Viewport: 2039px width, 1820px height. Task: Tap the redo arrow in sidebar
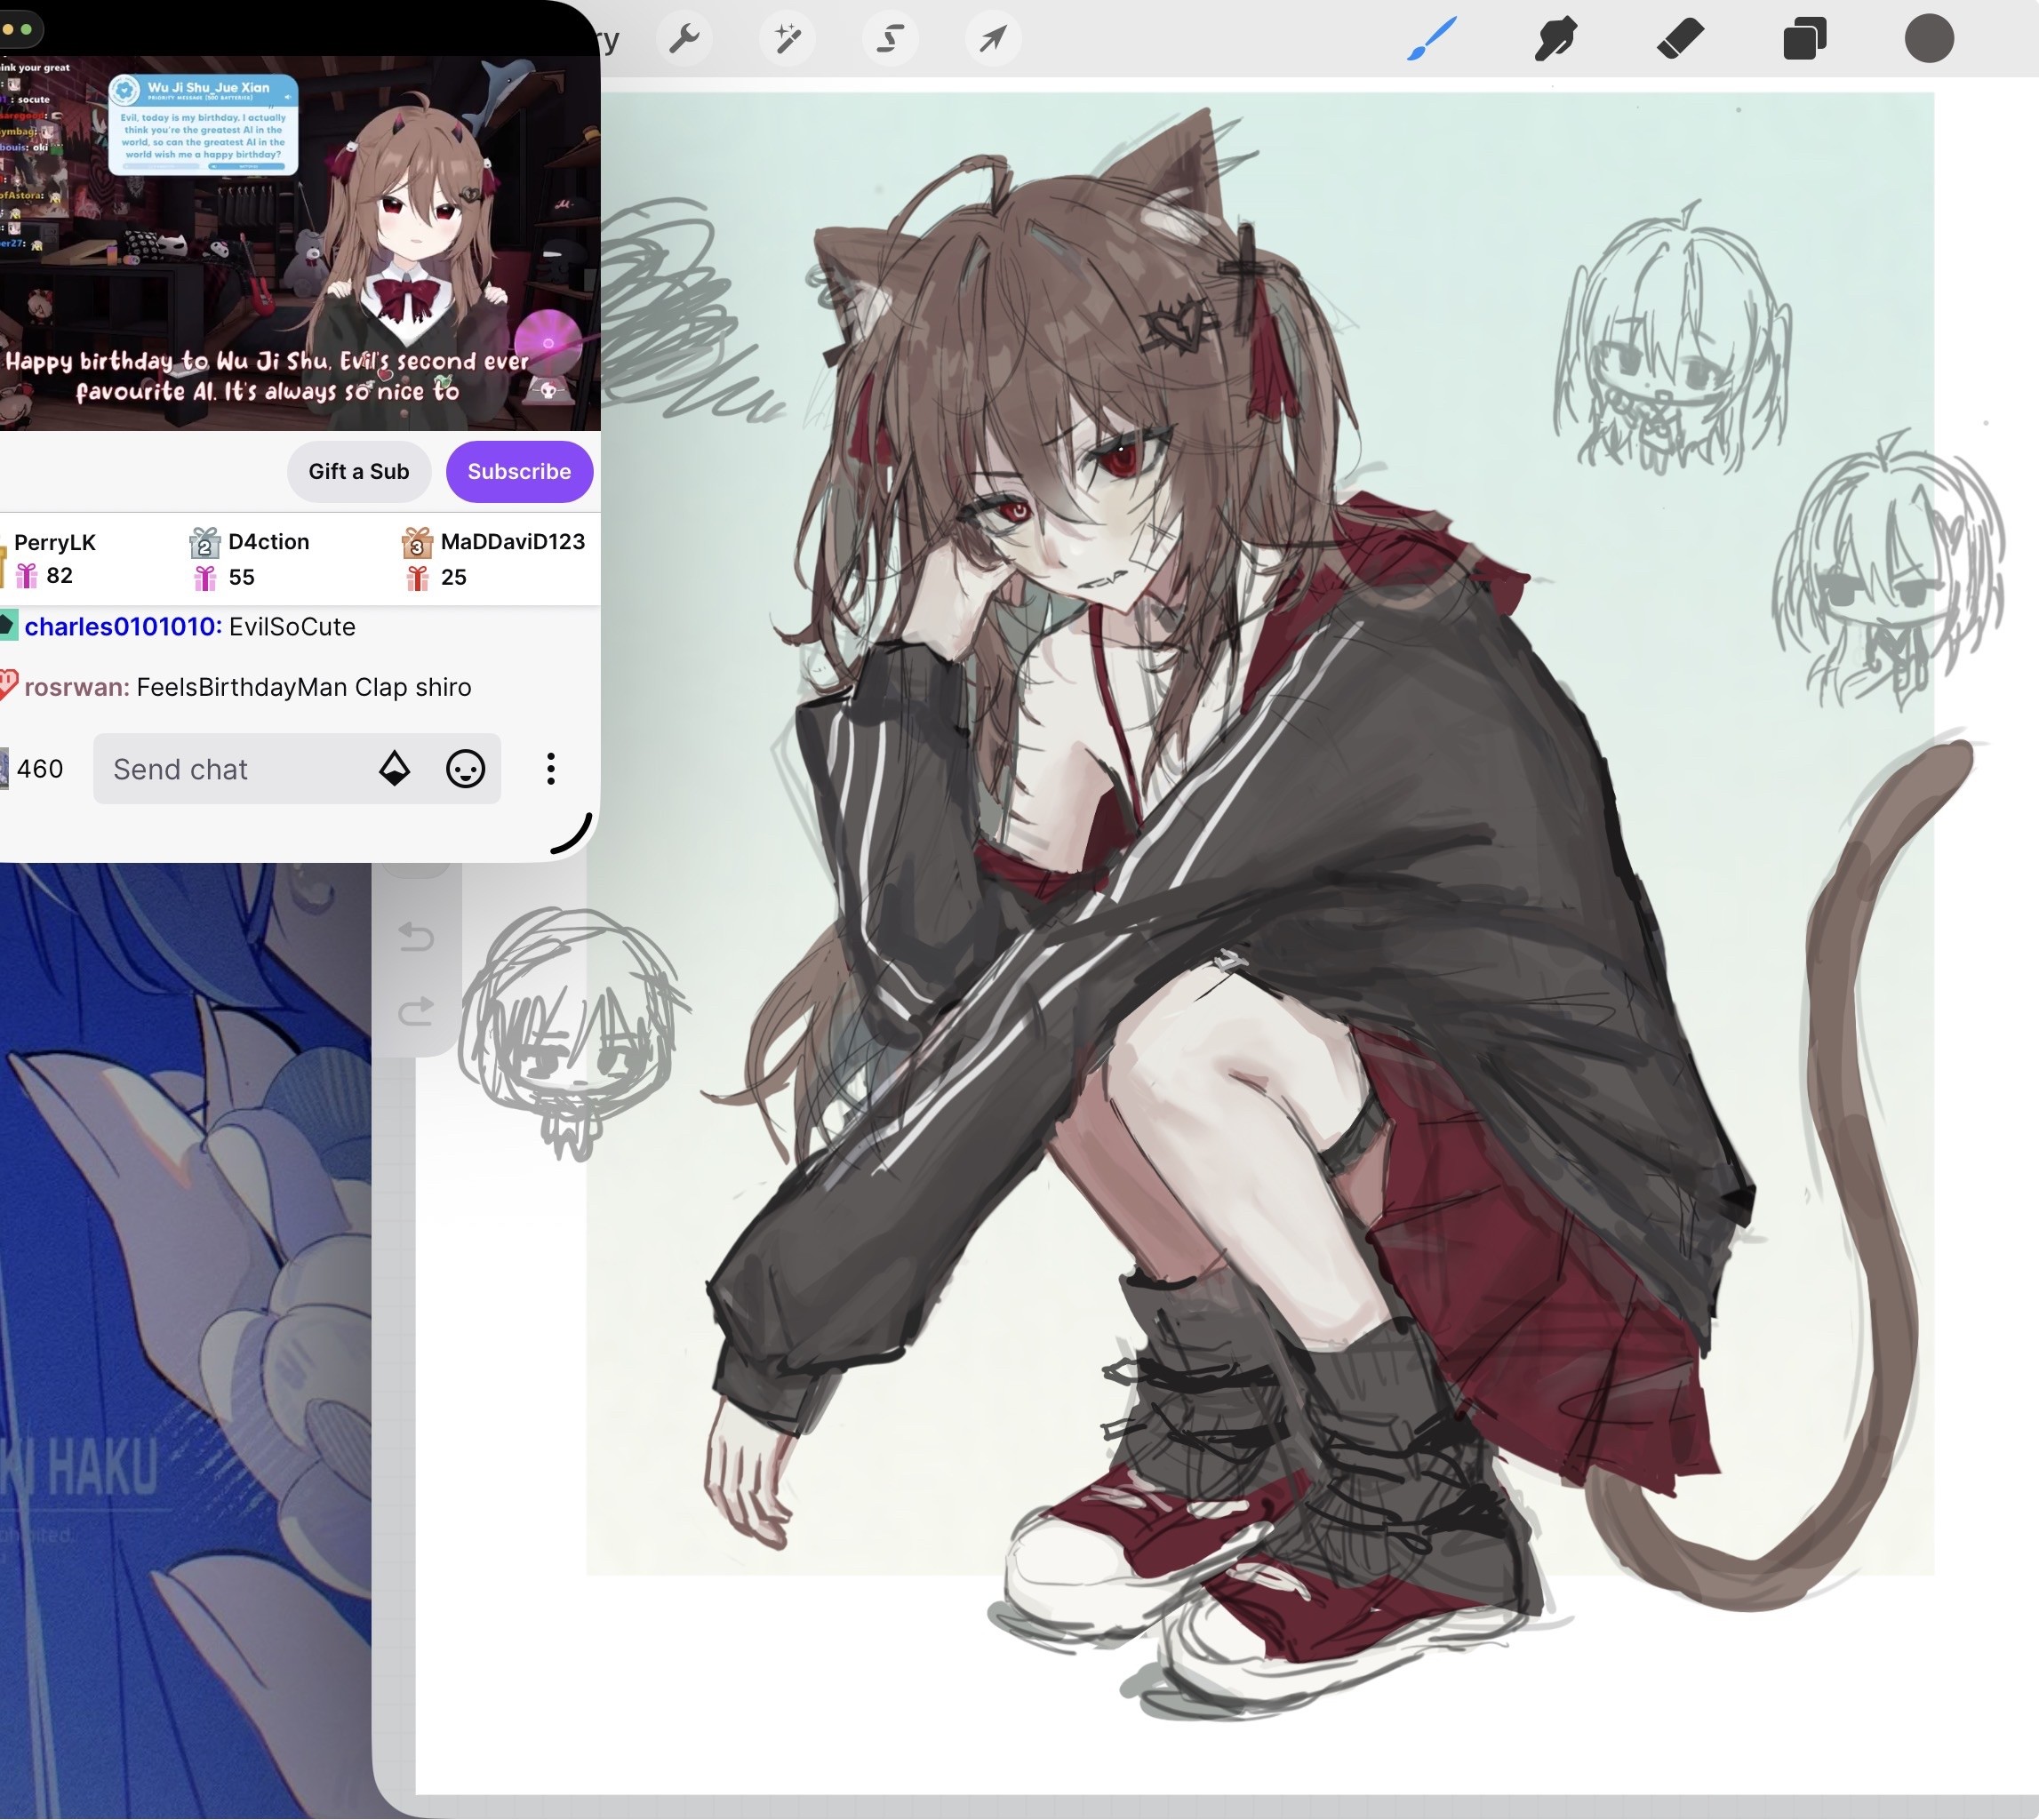(416, 1012)
